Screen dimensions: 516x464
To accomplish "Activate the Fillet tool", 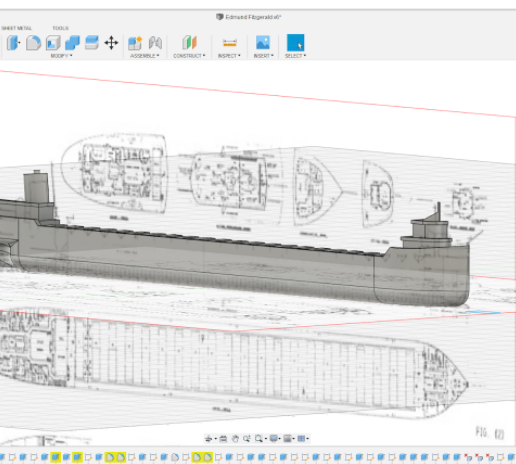I will (x=33, y=43).
